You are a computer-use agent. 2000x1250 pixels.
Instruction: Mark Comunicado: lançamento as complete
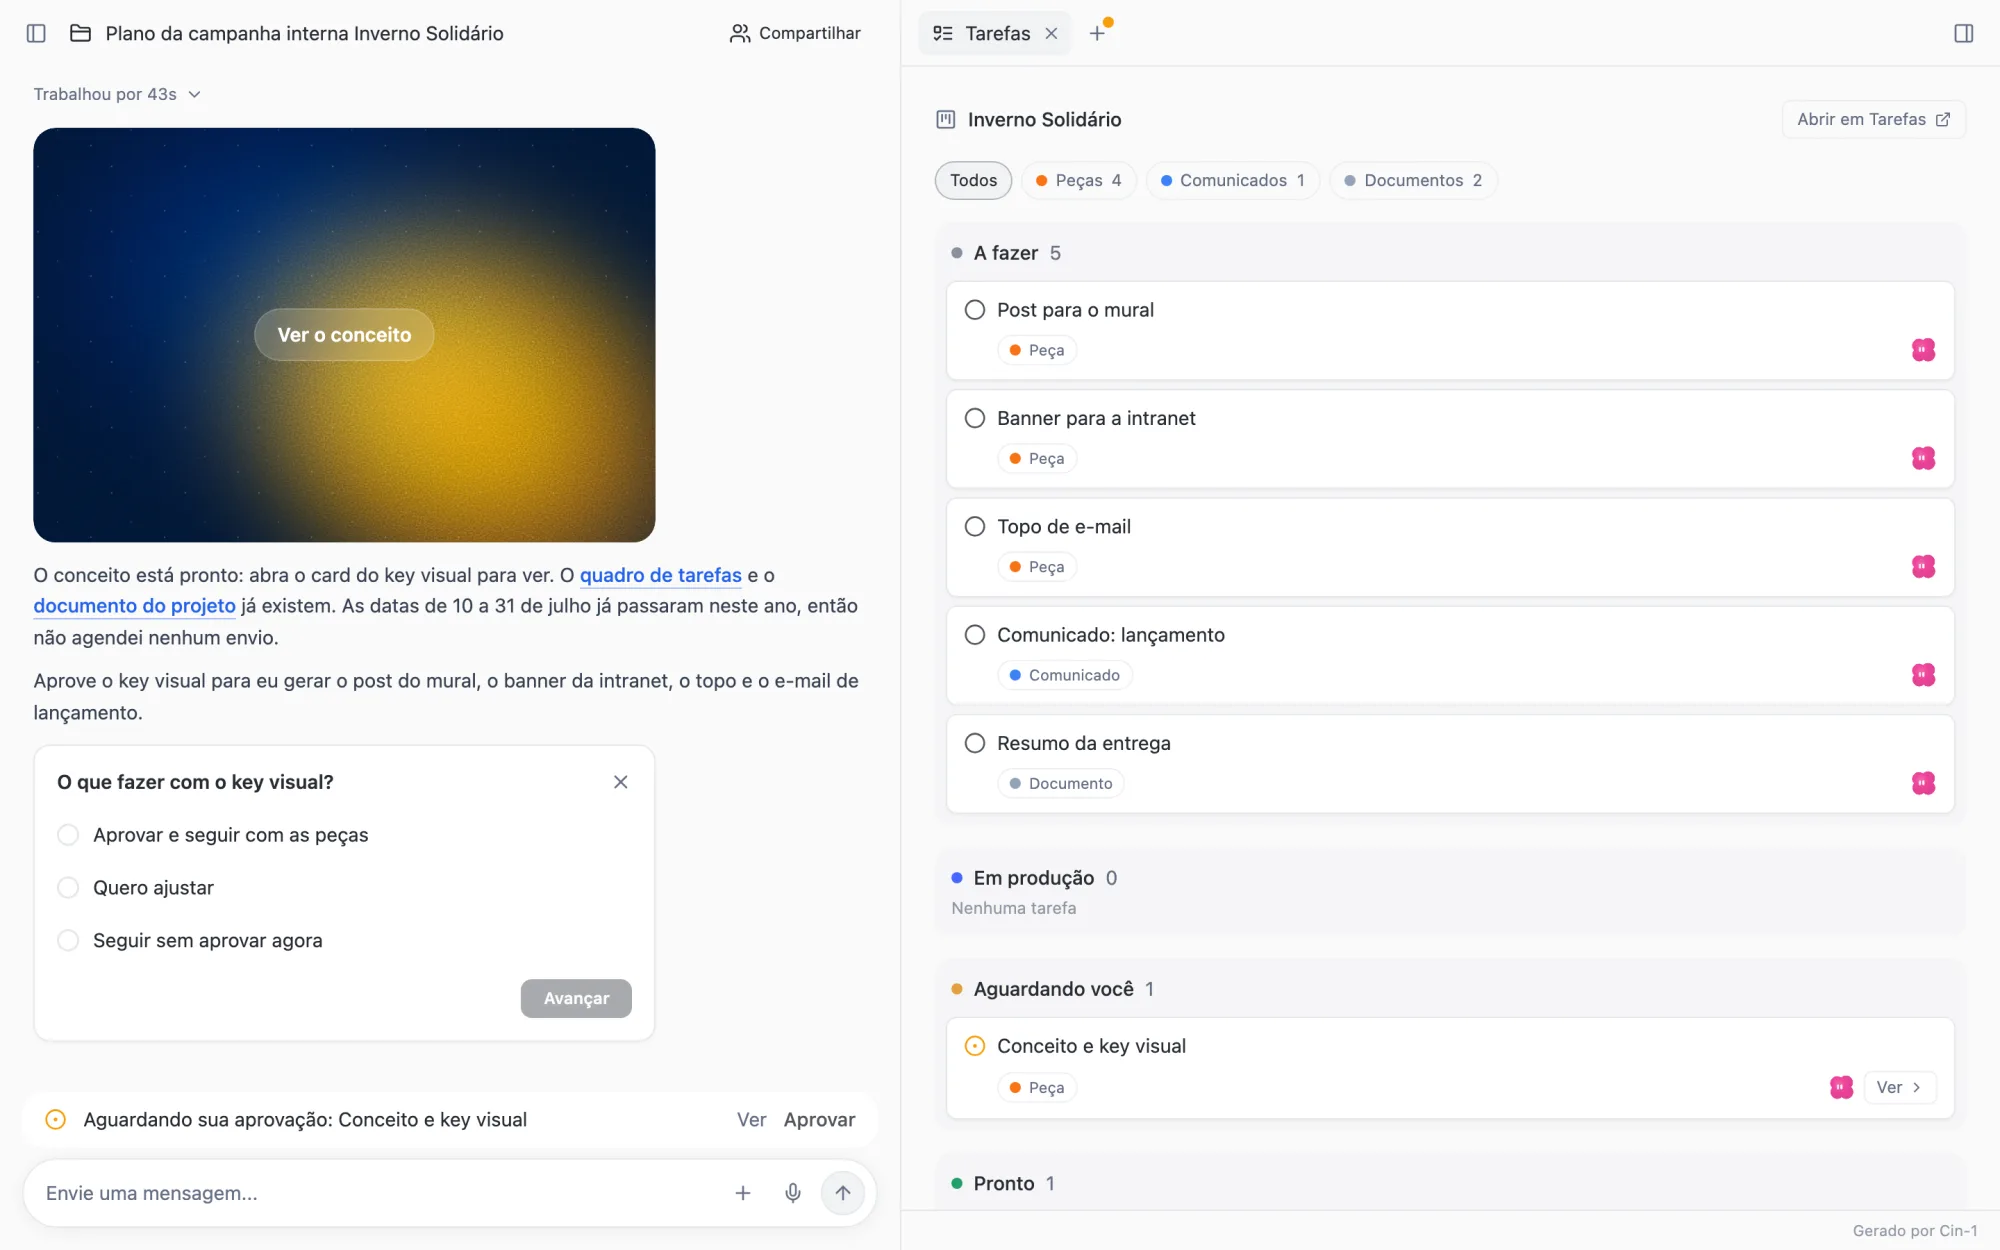975,635
